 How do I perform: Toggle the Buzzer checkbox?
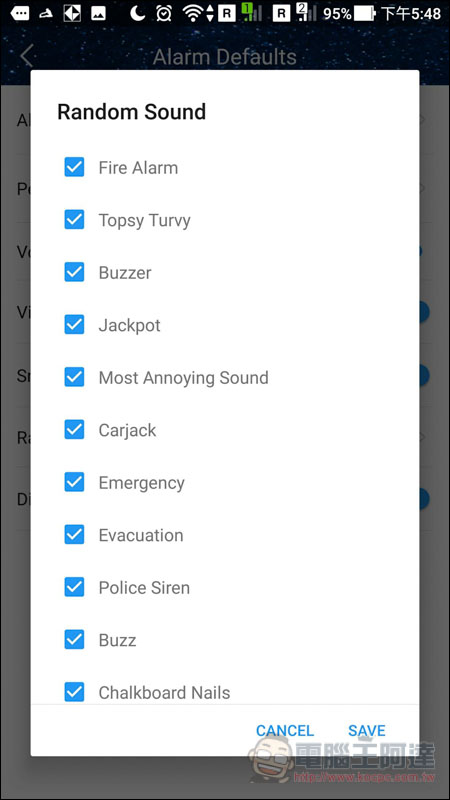[74, 272]
